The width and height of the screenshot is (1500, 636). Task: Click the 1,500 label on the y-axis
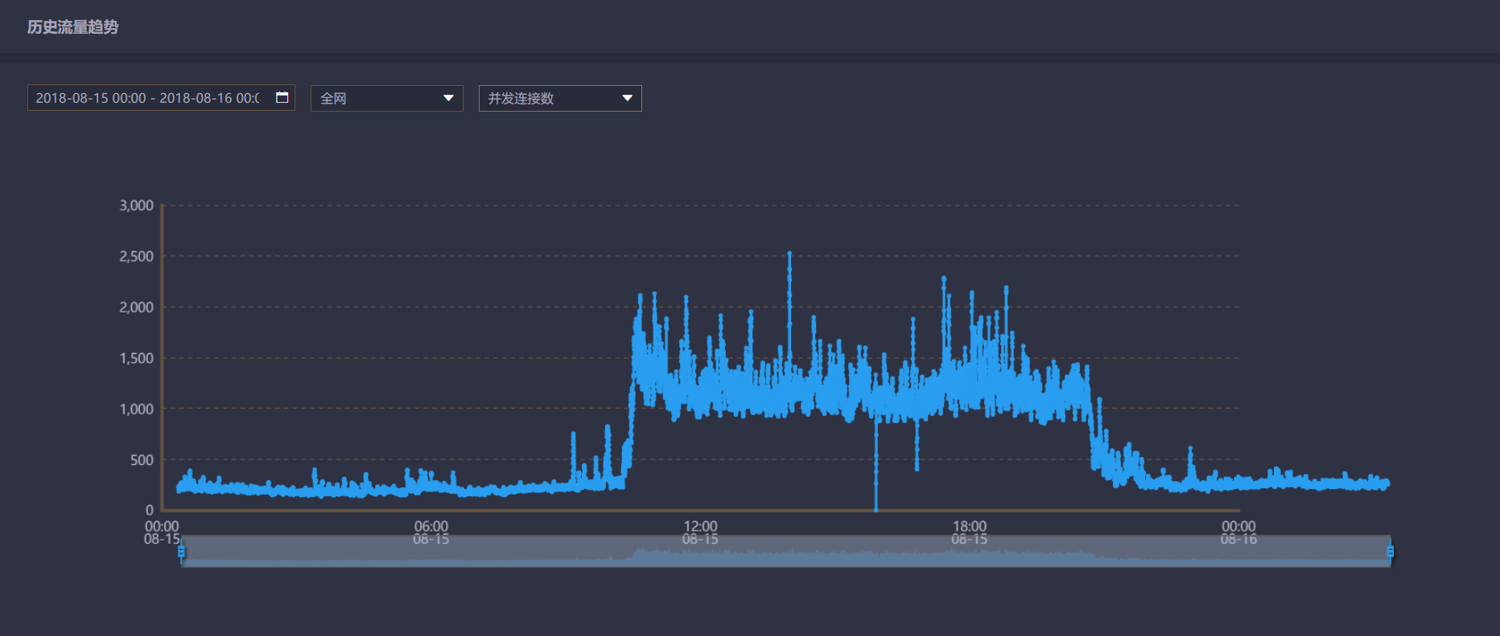coord(136,358)
